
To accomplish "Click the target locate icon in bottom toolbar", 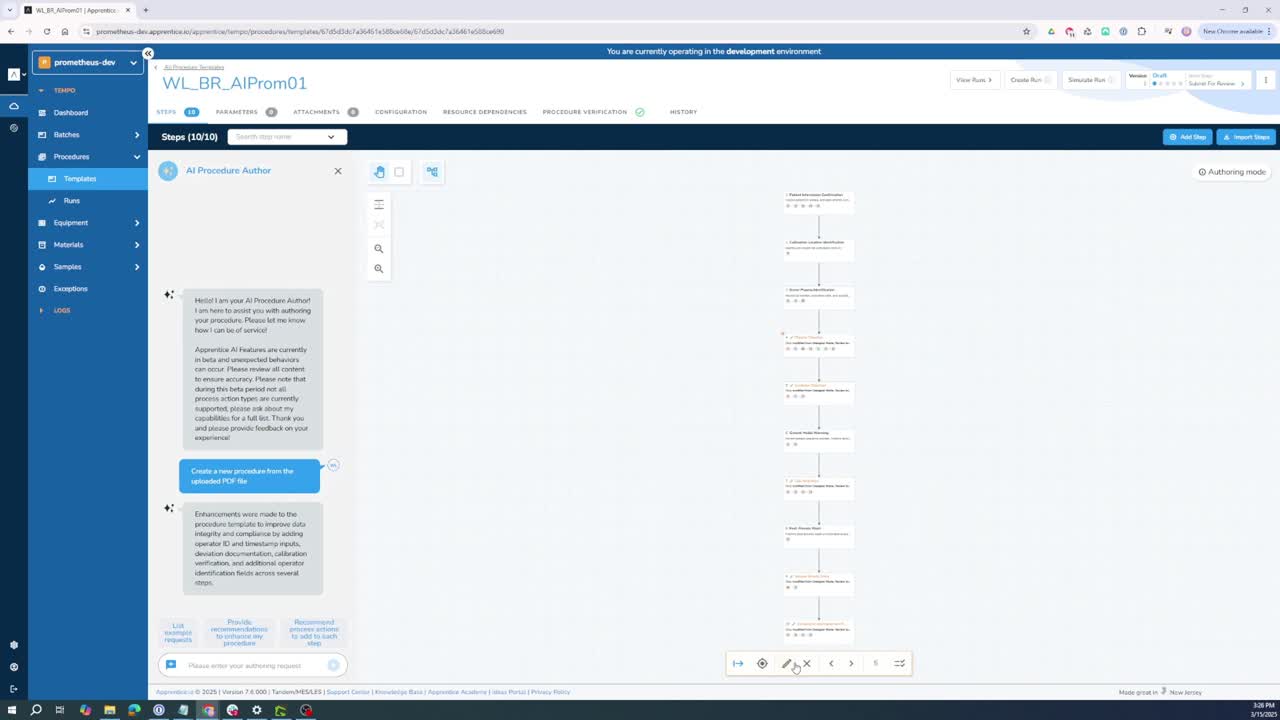I will pyautogui.click(x=762, y=664).
